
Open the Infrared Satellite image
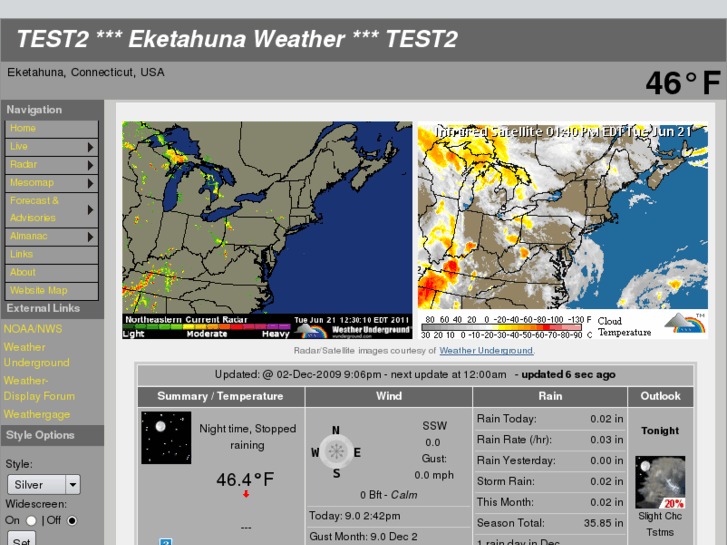[x=563, y=230]
